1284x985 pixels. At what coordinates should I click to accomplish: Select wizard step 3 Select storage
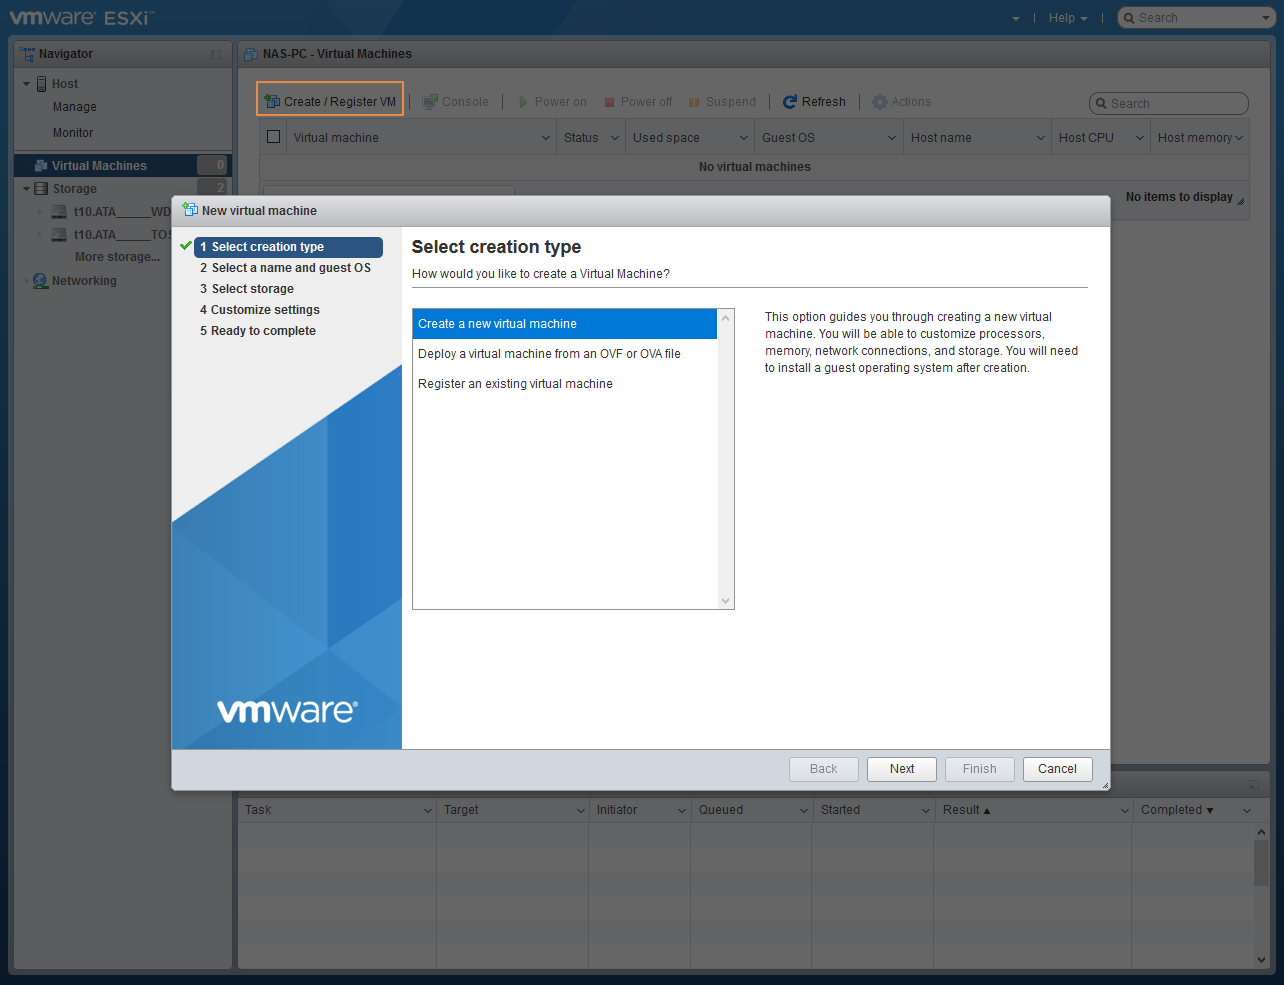(x=247, y=289)
